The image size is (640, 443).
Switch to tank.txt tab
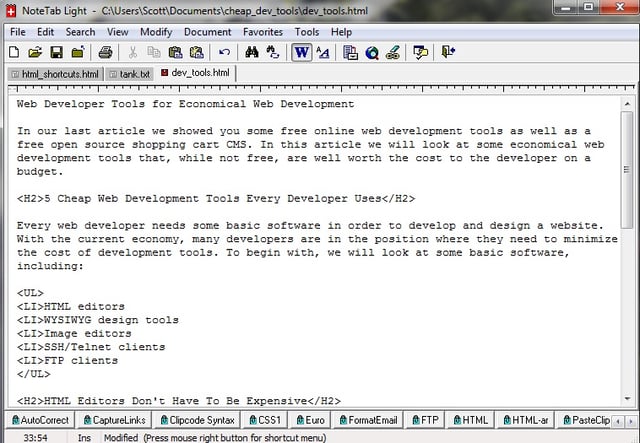tap(130, 74)
